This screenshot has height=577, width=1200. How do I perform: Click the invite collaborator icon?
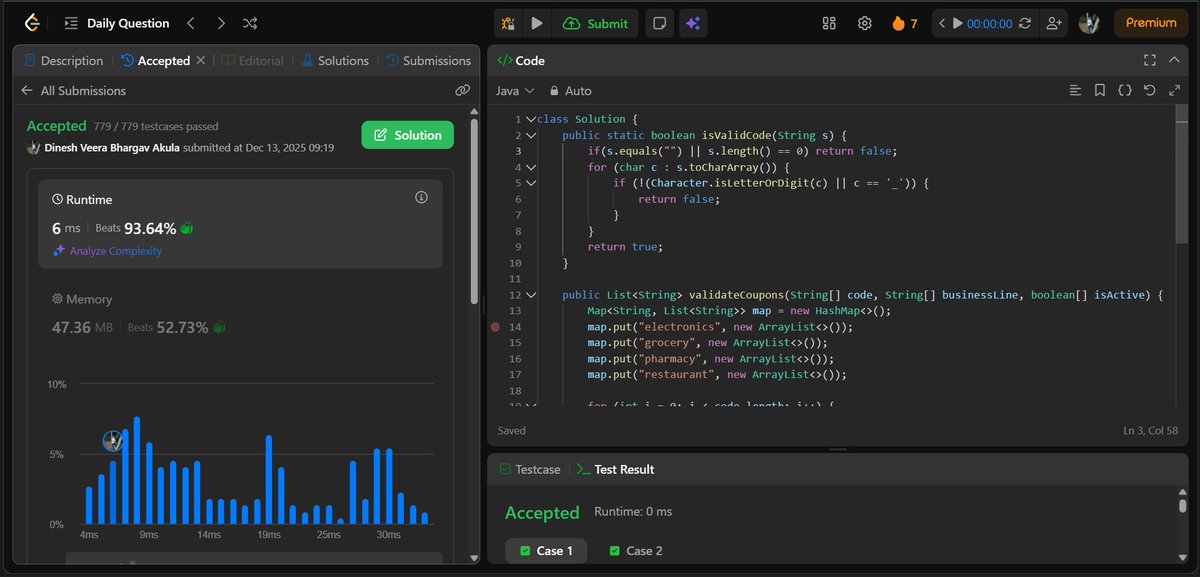[x=1053, y=23]
